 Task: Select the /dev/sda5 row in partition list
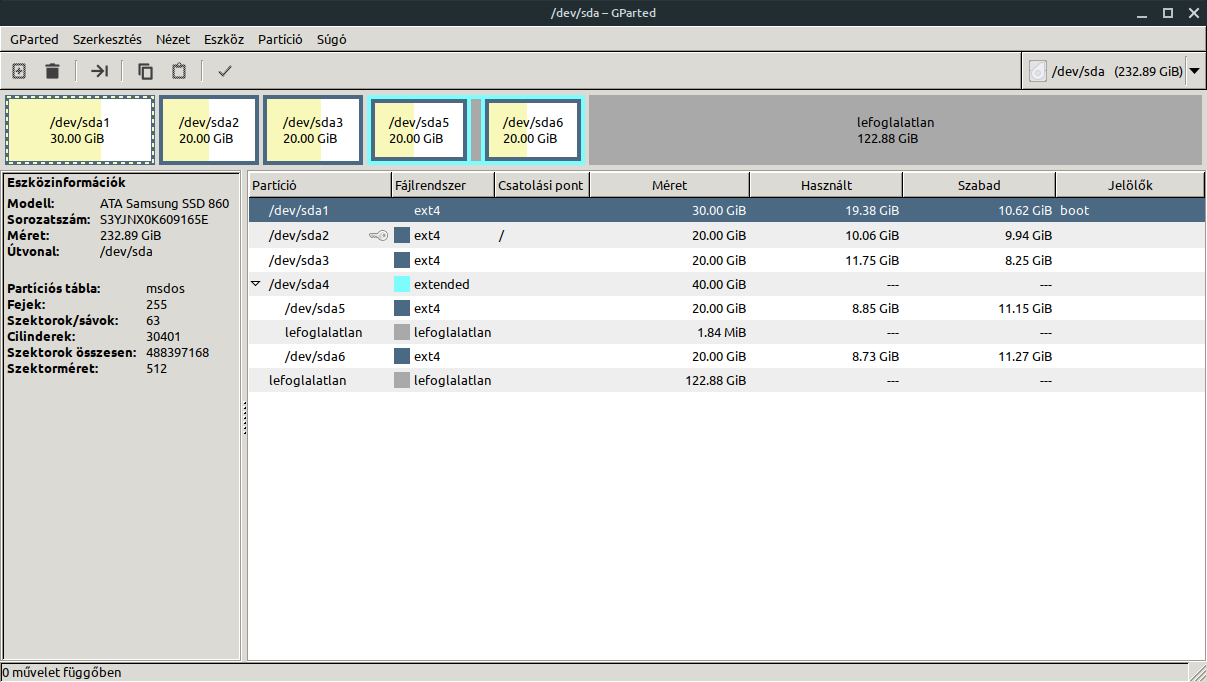(726, 308)
